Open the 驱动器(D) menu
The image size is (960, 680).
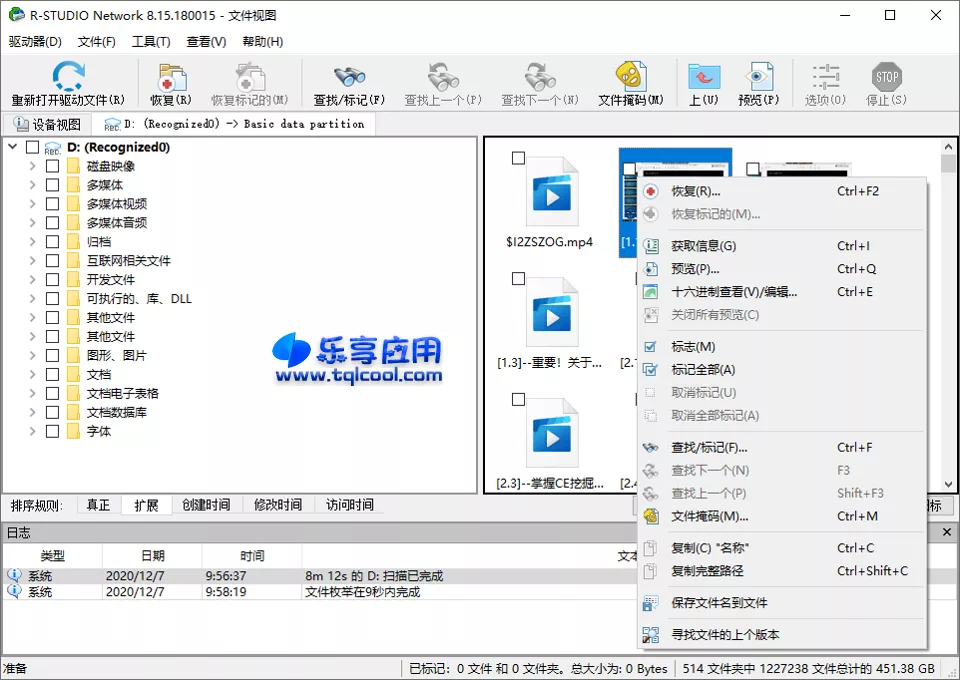[x=36, y=42]
